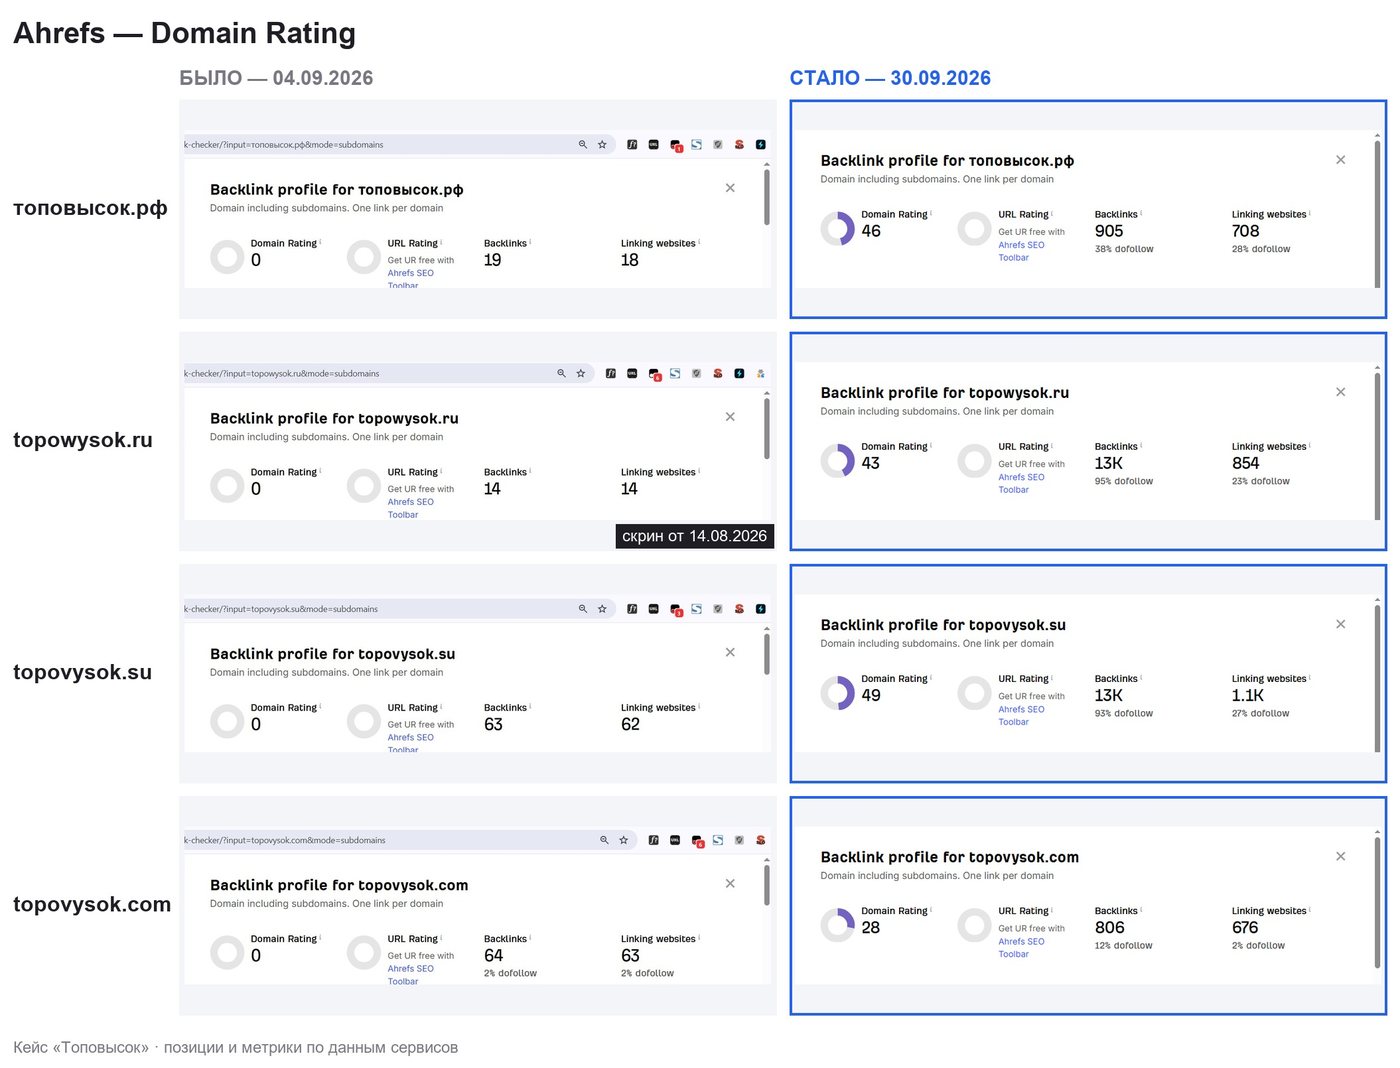
Task: Red S extension icon beside topovysok.com address bar
Action: [x=761, y=841]
